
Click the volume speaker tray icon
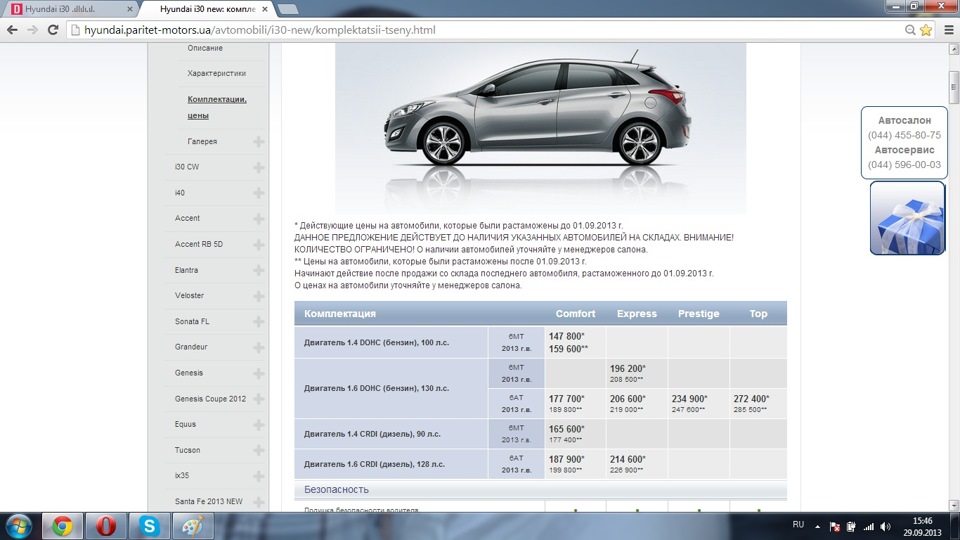(x=885, y=527)
